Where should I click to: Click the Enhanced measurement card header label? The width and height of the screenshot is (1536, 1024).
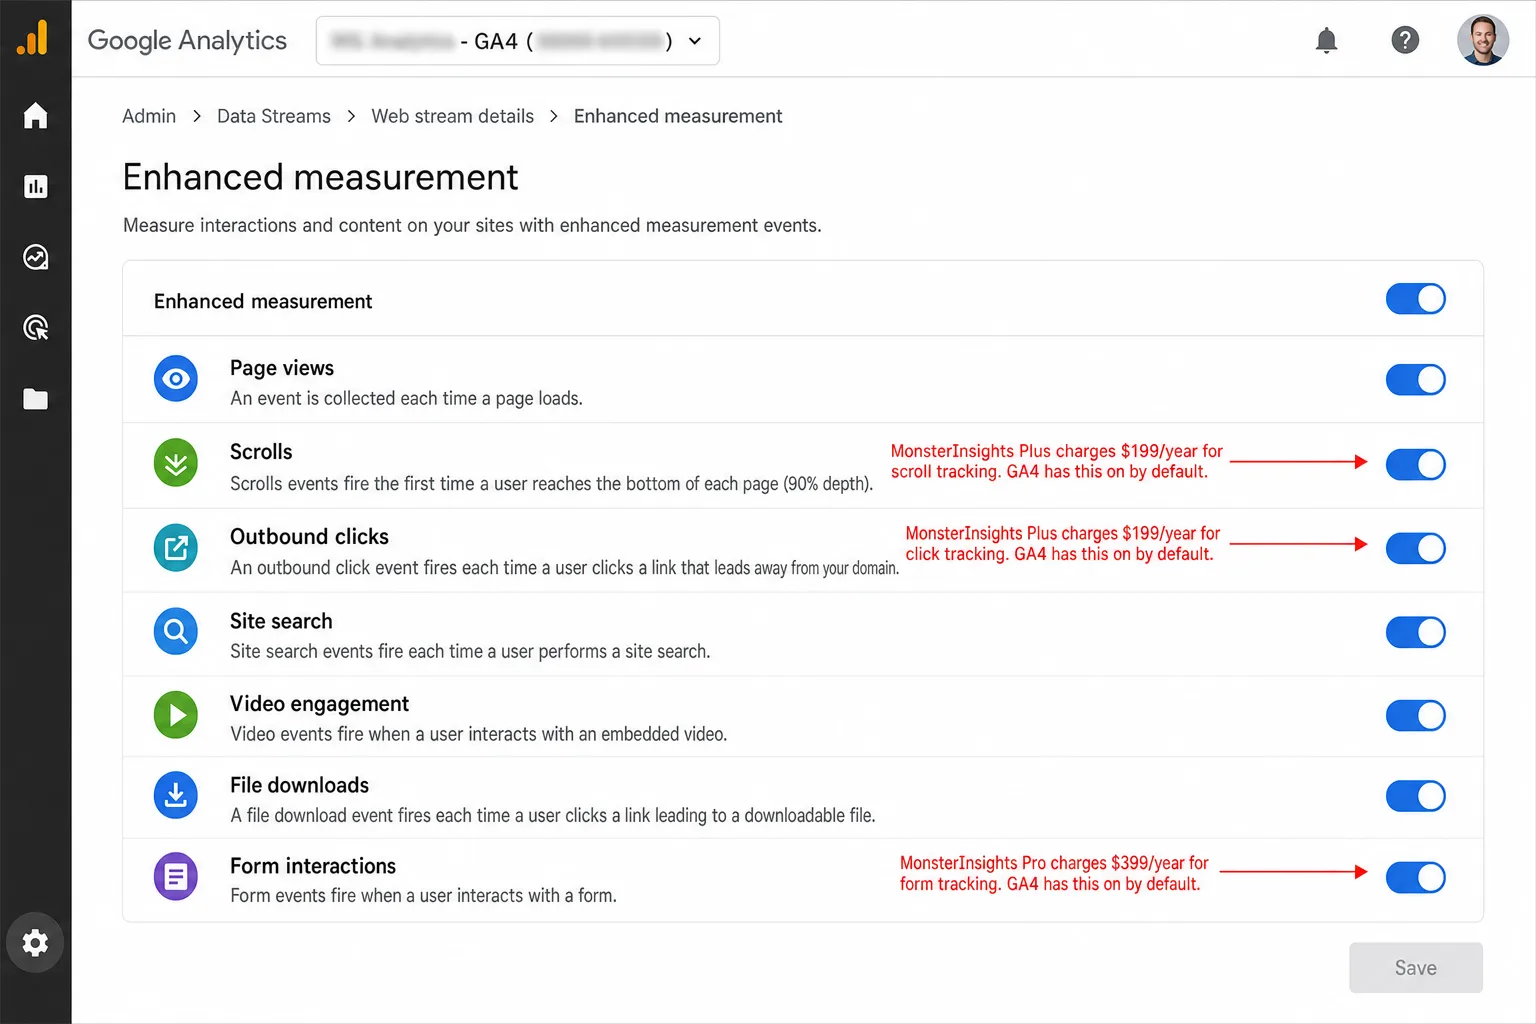pyautogui.click(x=263, y=301)
